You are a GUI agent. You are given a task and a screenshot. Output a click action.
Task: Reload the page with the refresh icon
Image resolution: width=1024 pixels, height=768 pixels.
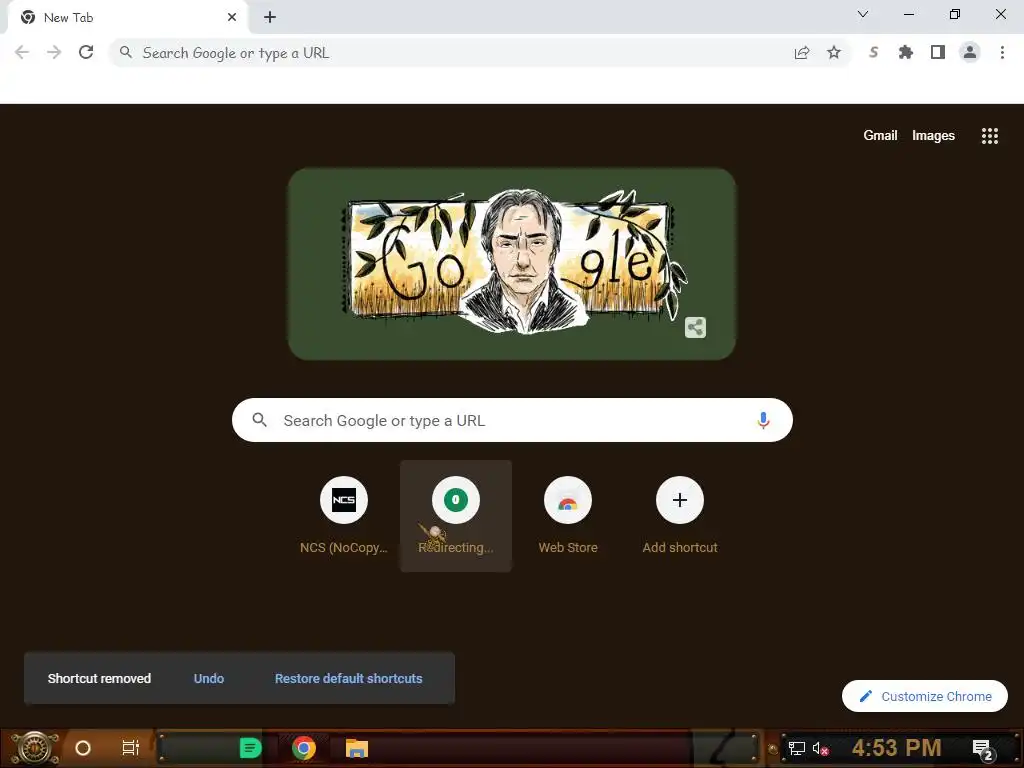tap(86, 52)
